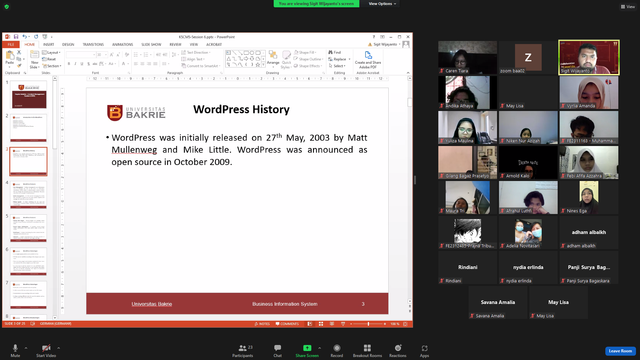Viewport: 640px width, 360px height.
Task: Fit slide to current window
Action: (x=405, y=324)
